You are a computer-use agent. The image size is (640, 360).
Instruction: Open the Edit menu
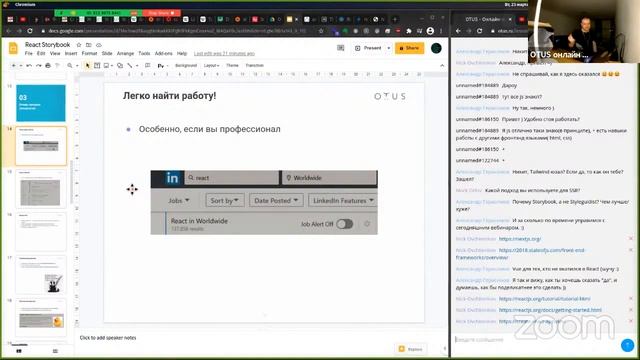[x=41, y=53]
